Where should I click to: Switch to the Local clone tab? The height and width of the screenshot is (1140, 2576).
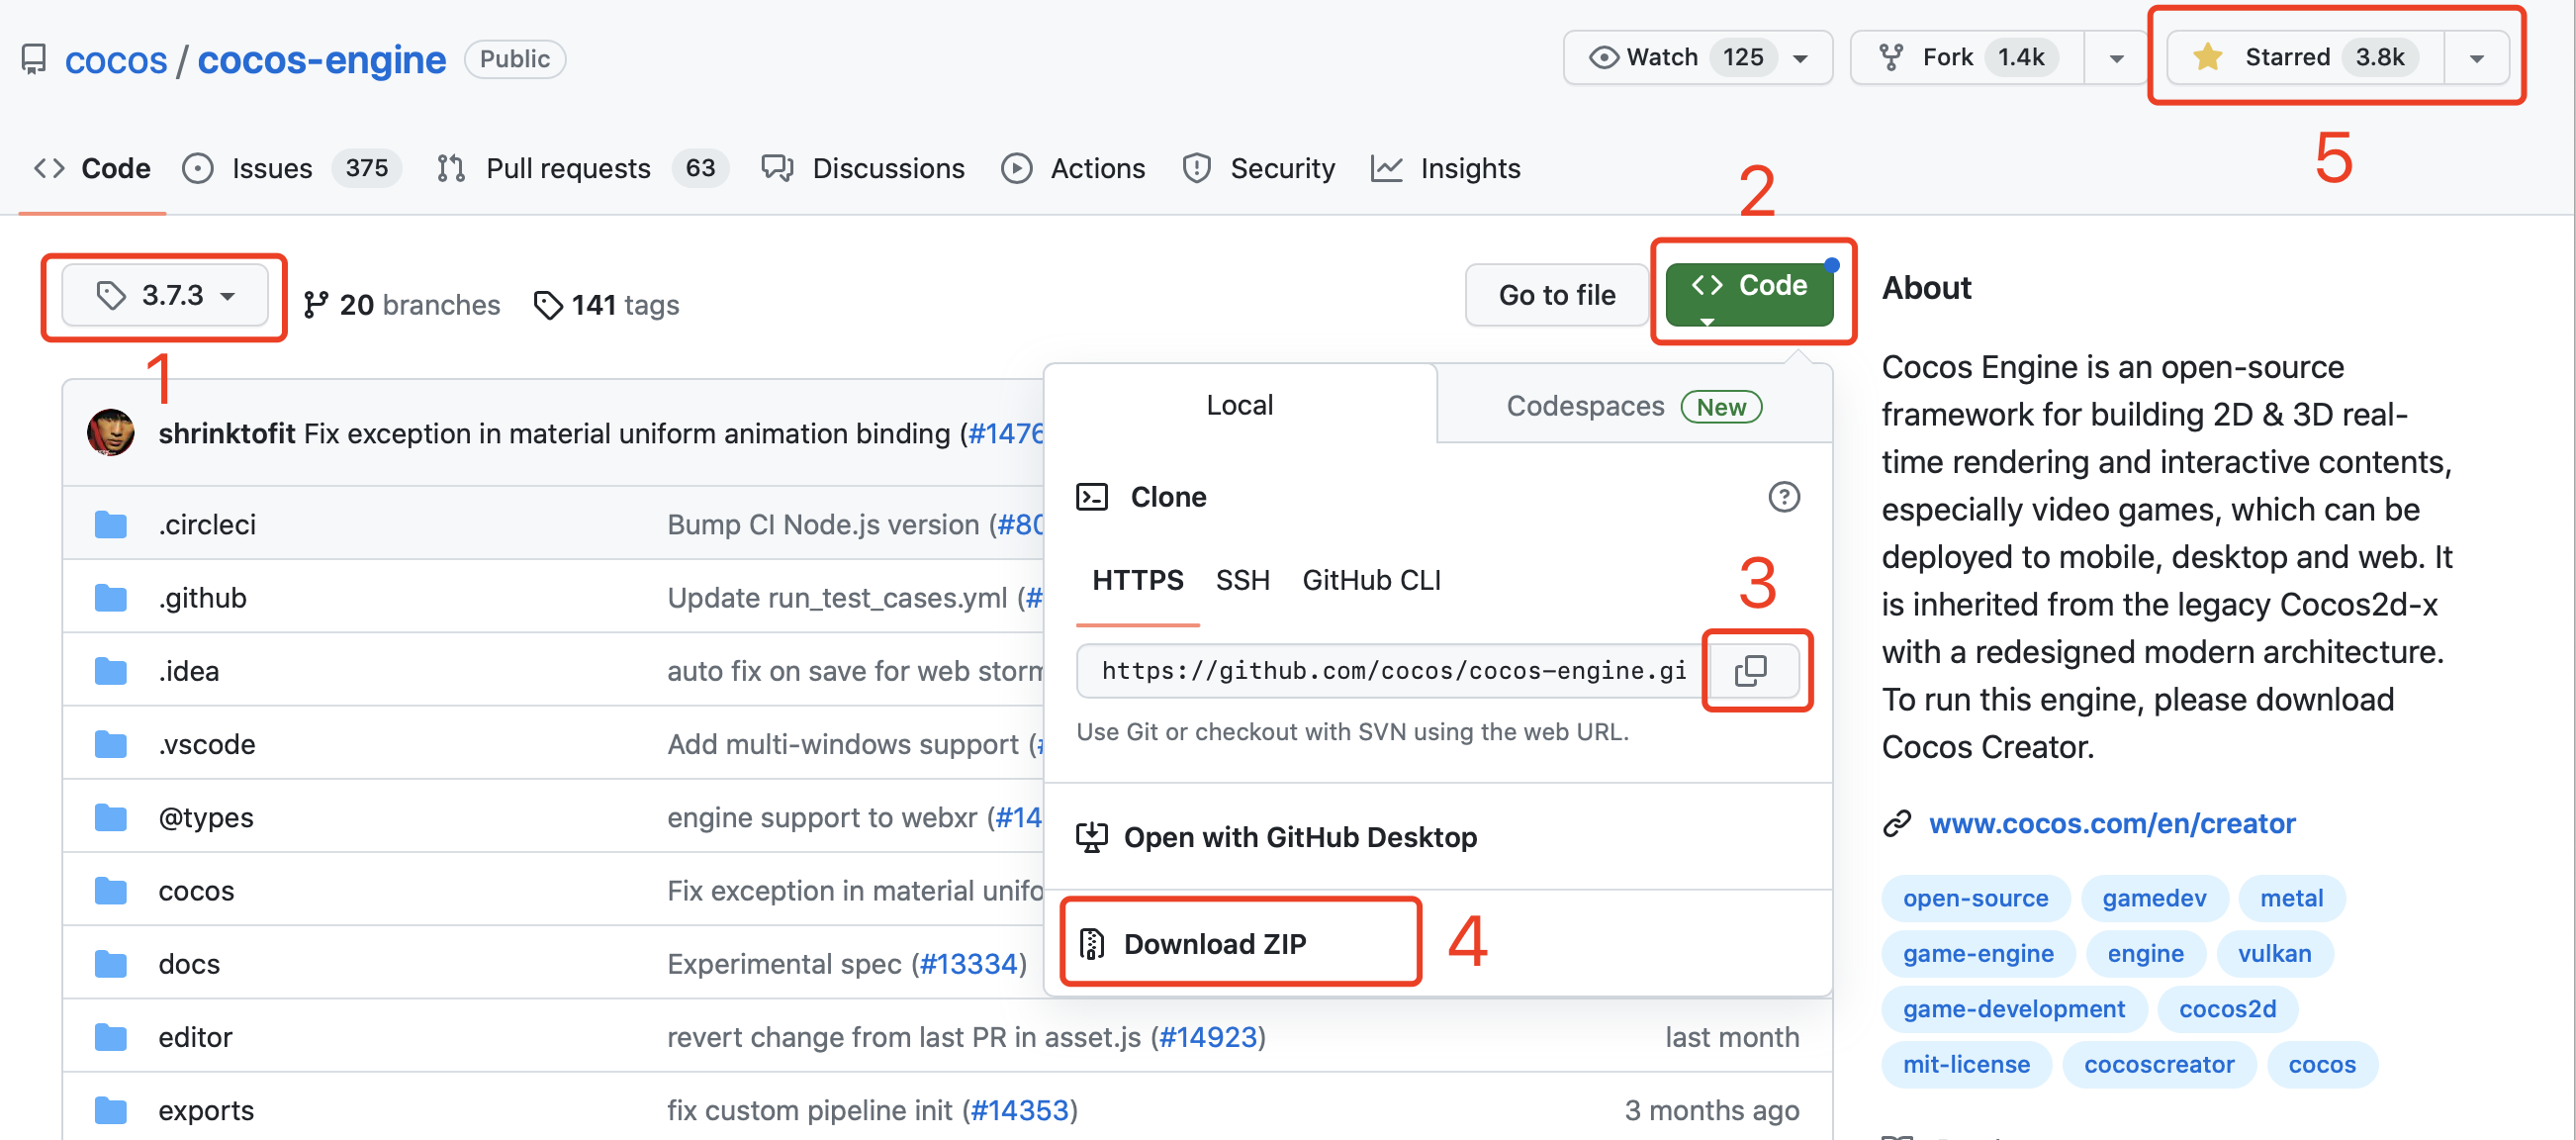coord(1240,405)
